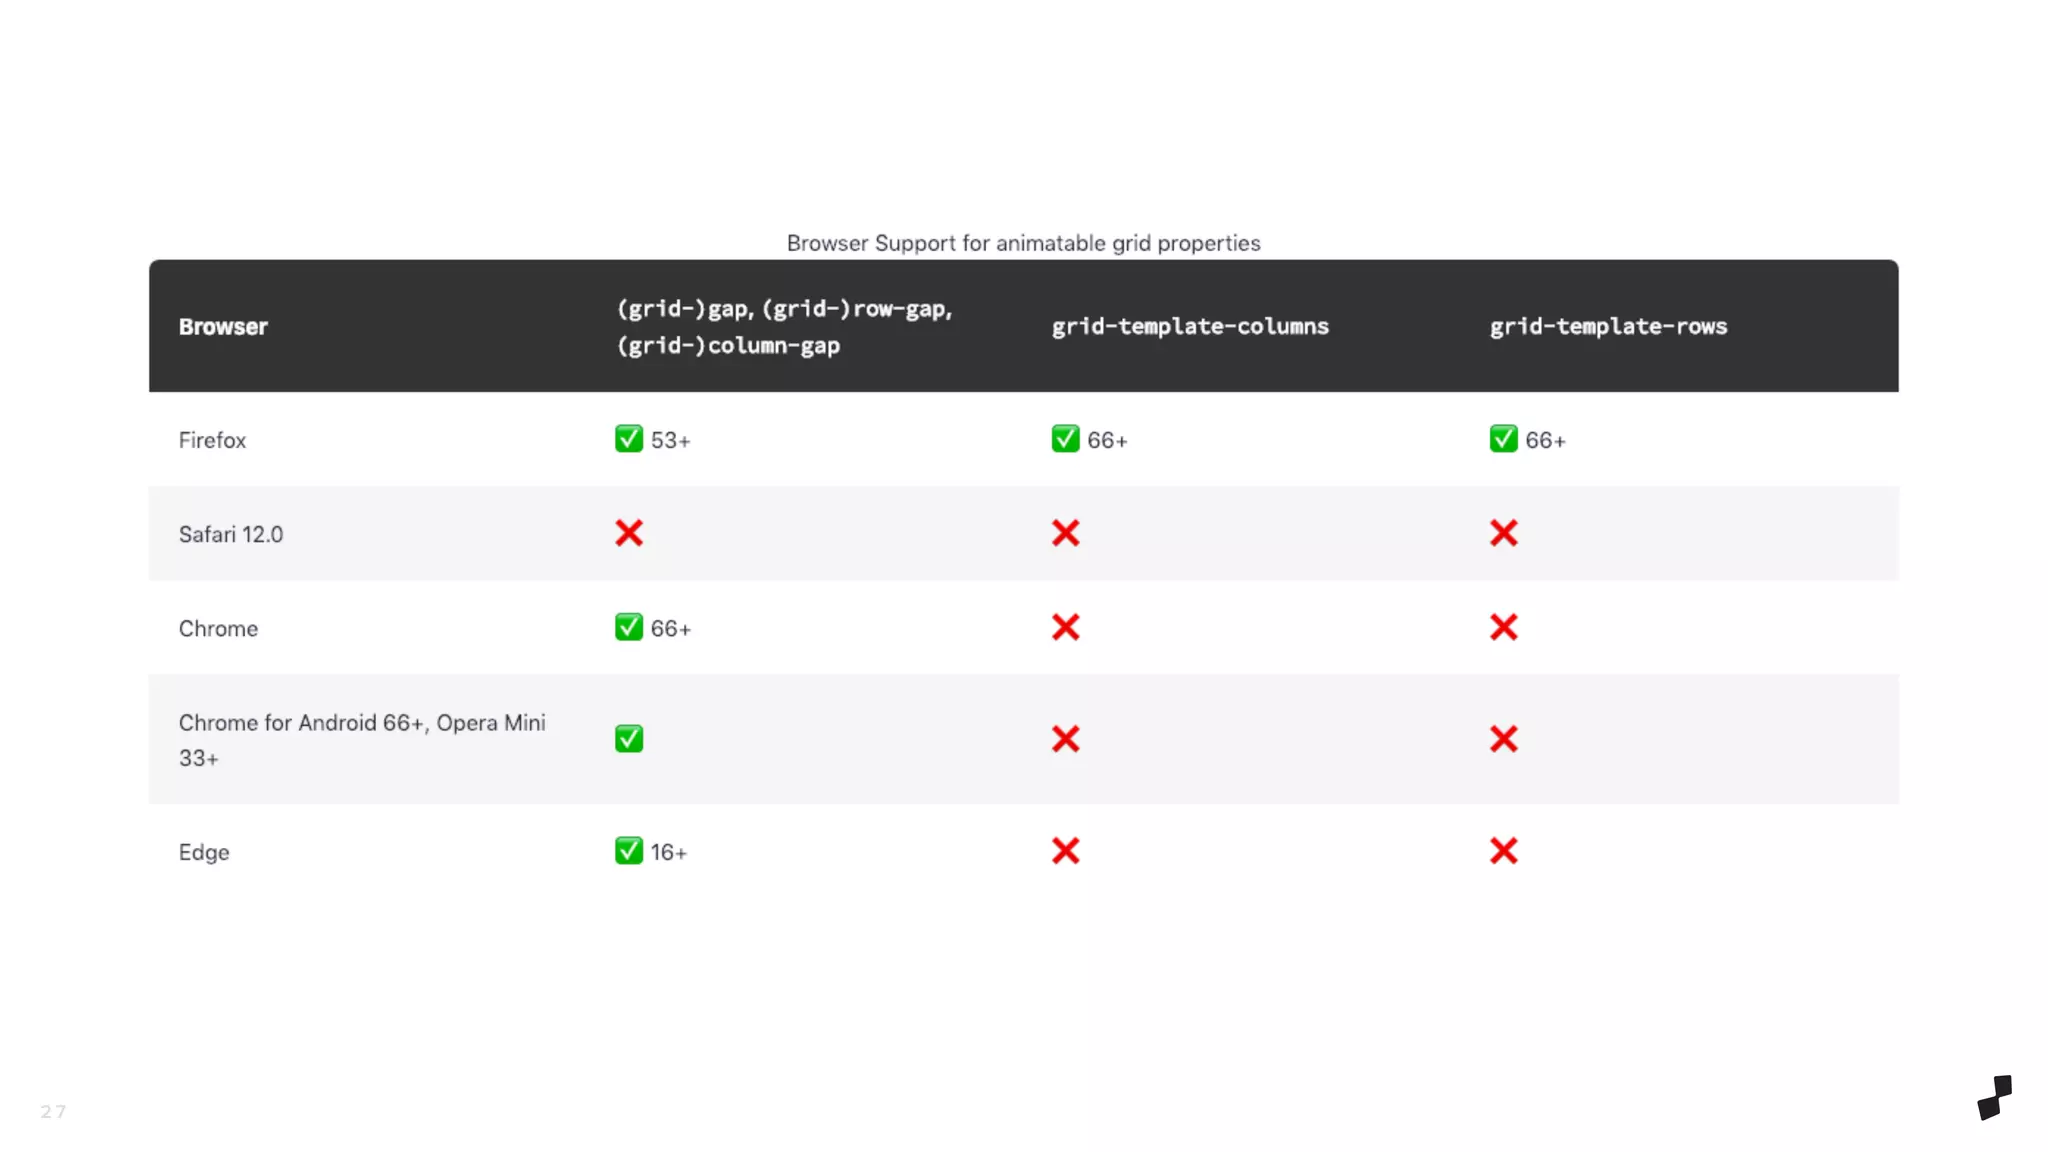Click the green checkmark next to Edge 16+
The width and height of the screenshot is (2048, 1152).
(628, 851)
